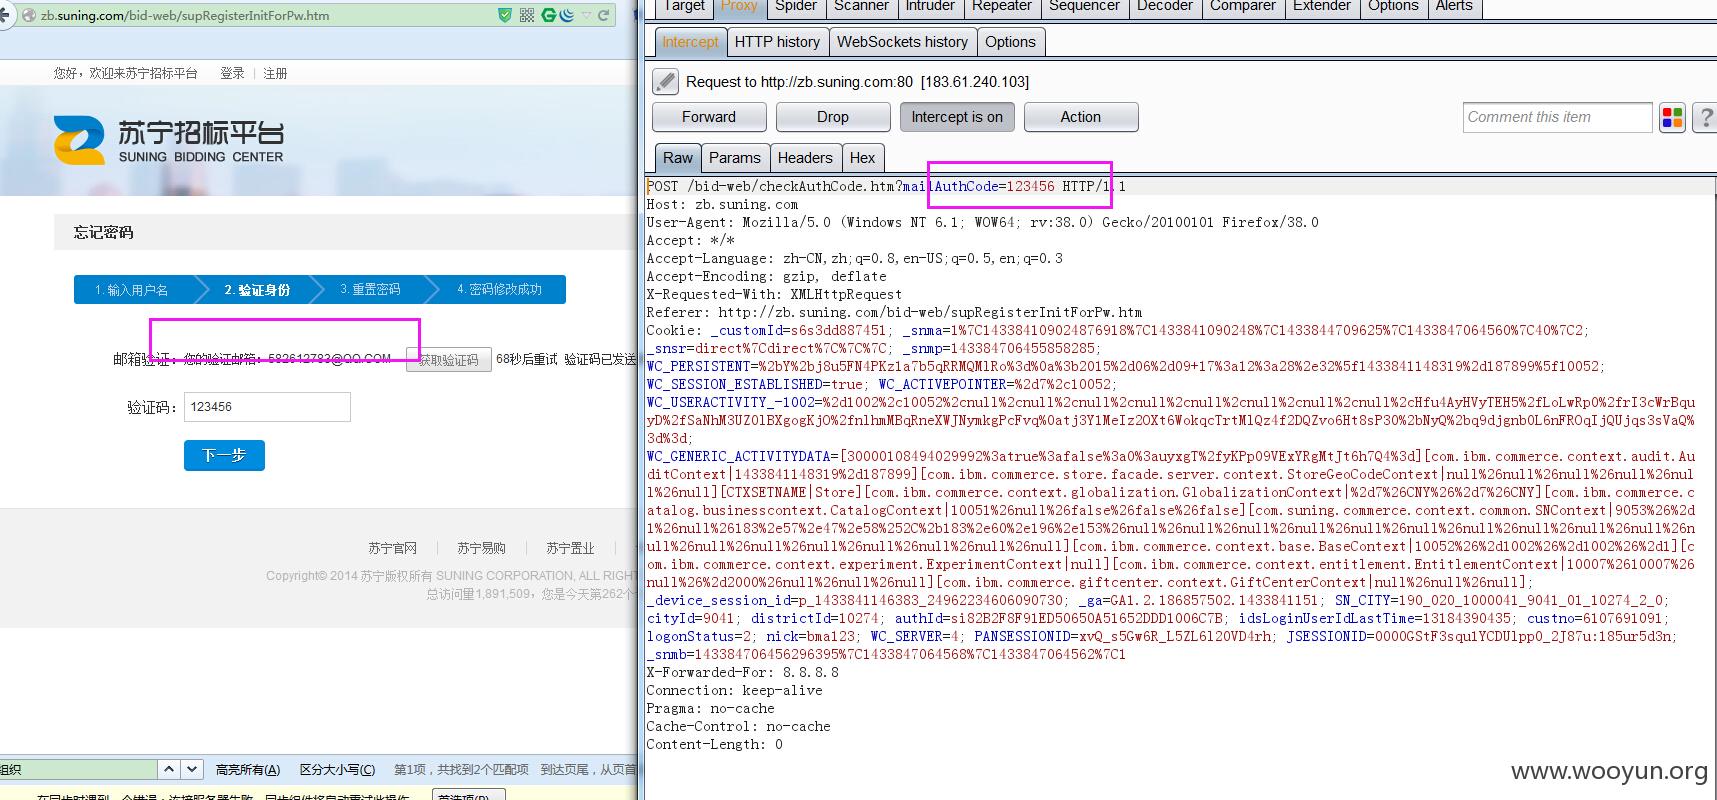Click the X-Forwarded-For: 8.8.8.8 header line
The width and height of the screenshot is (1717, 800).
pyautogui.click(x=743, y=672)
